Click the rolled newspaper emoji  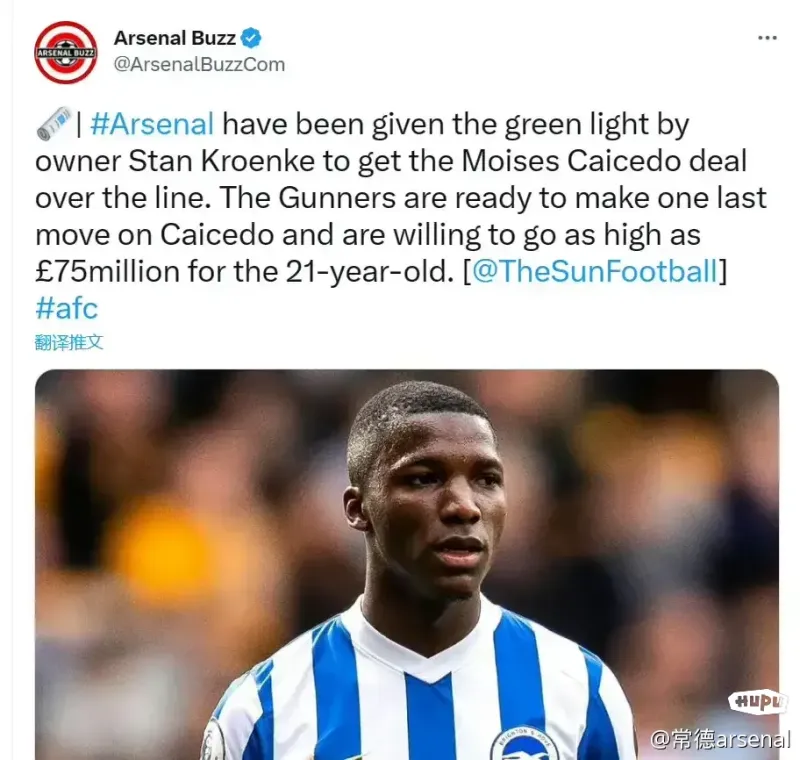point(54,123)
